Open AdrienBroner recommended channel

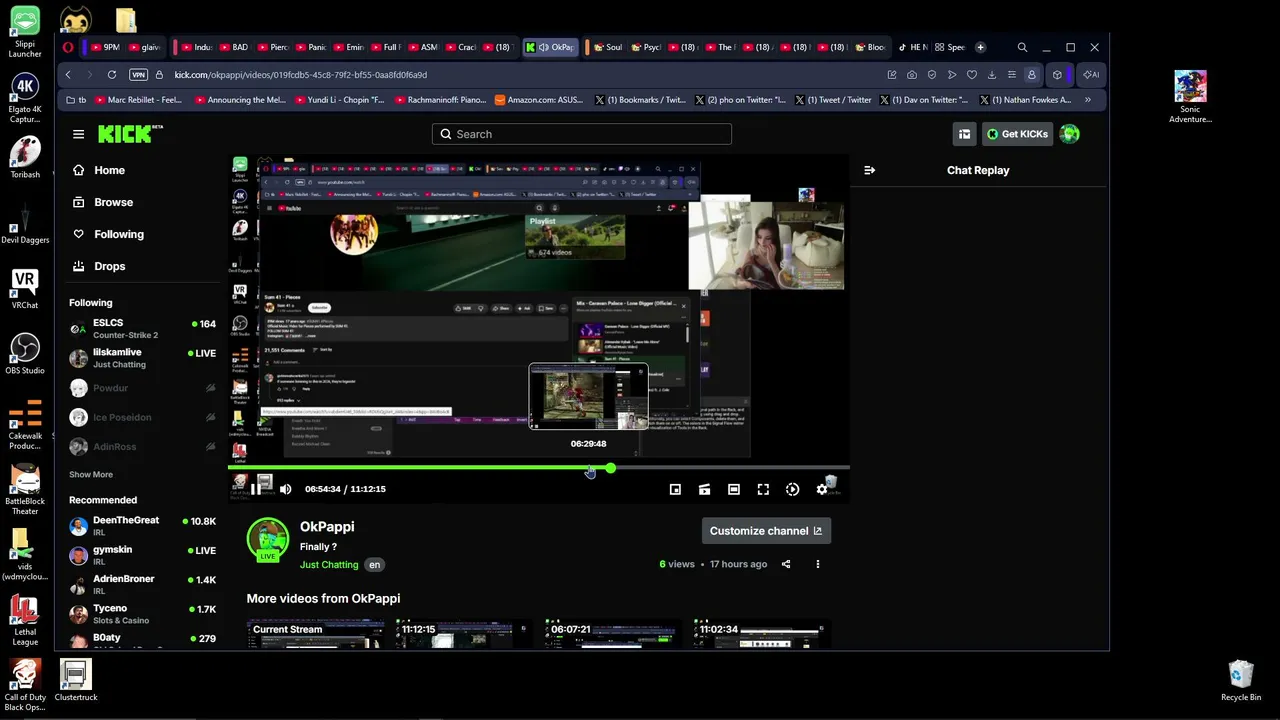pos(142,585)
